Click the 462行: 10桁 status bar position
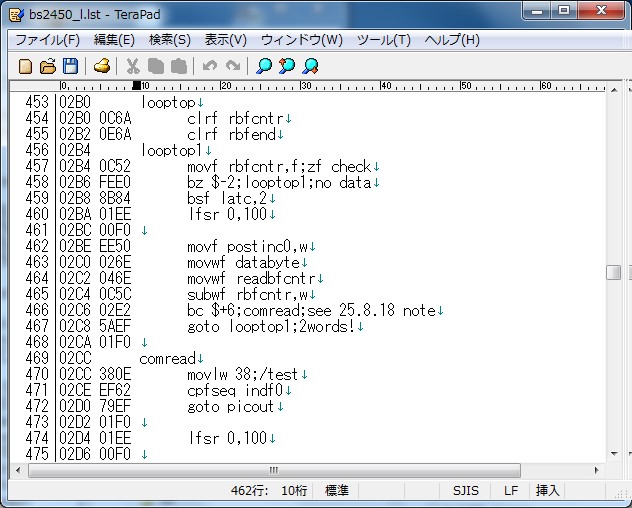Image resolution: width=632 pixels, height=508 pixels. [x=269, y=491]
